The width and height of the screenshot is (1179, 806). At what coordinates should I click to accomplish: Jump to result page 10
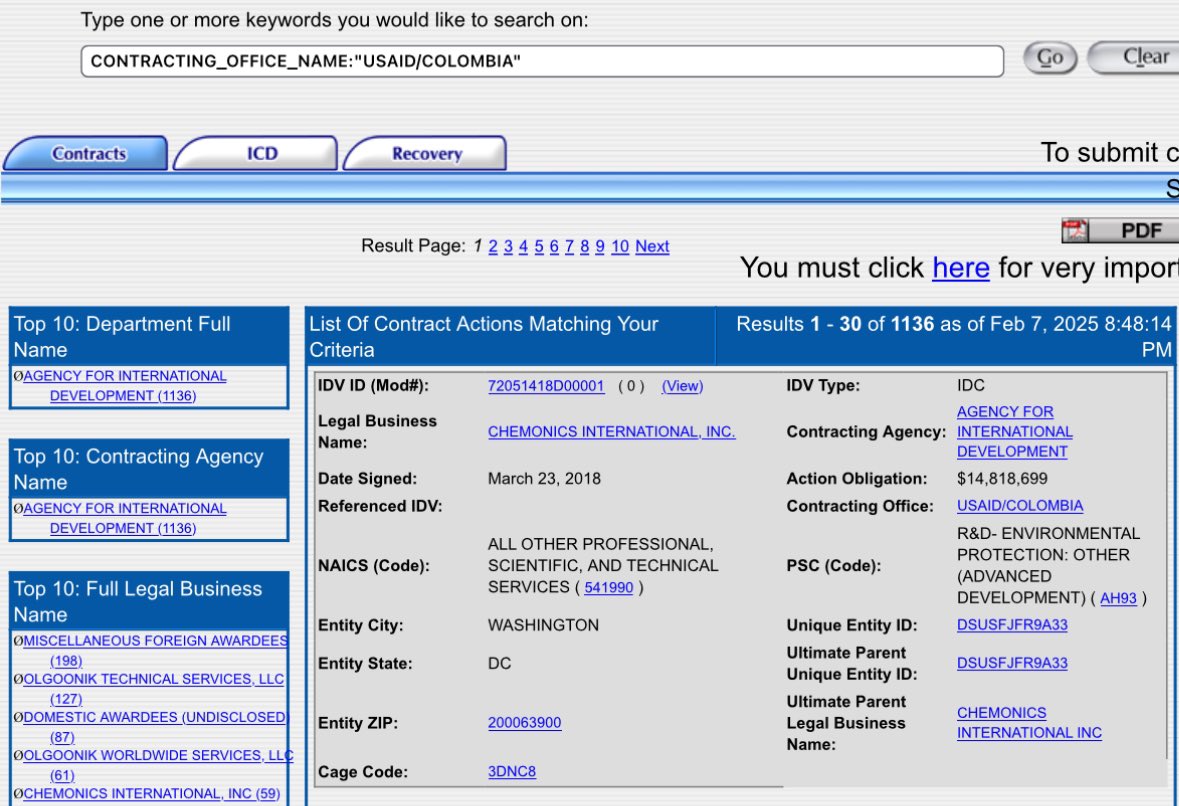(x=620, y=246)
